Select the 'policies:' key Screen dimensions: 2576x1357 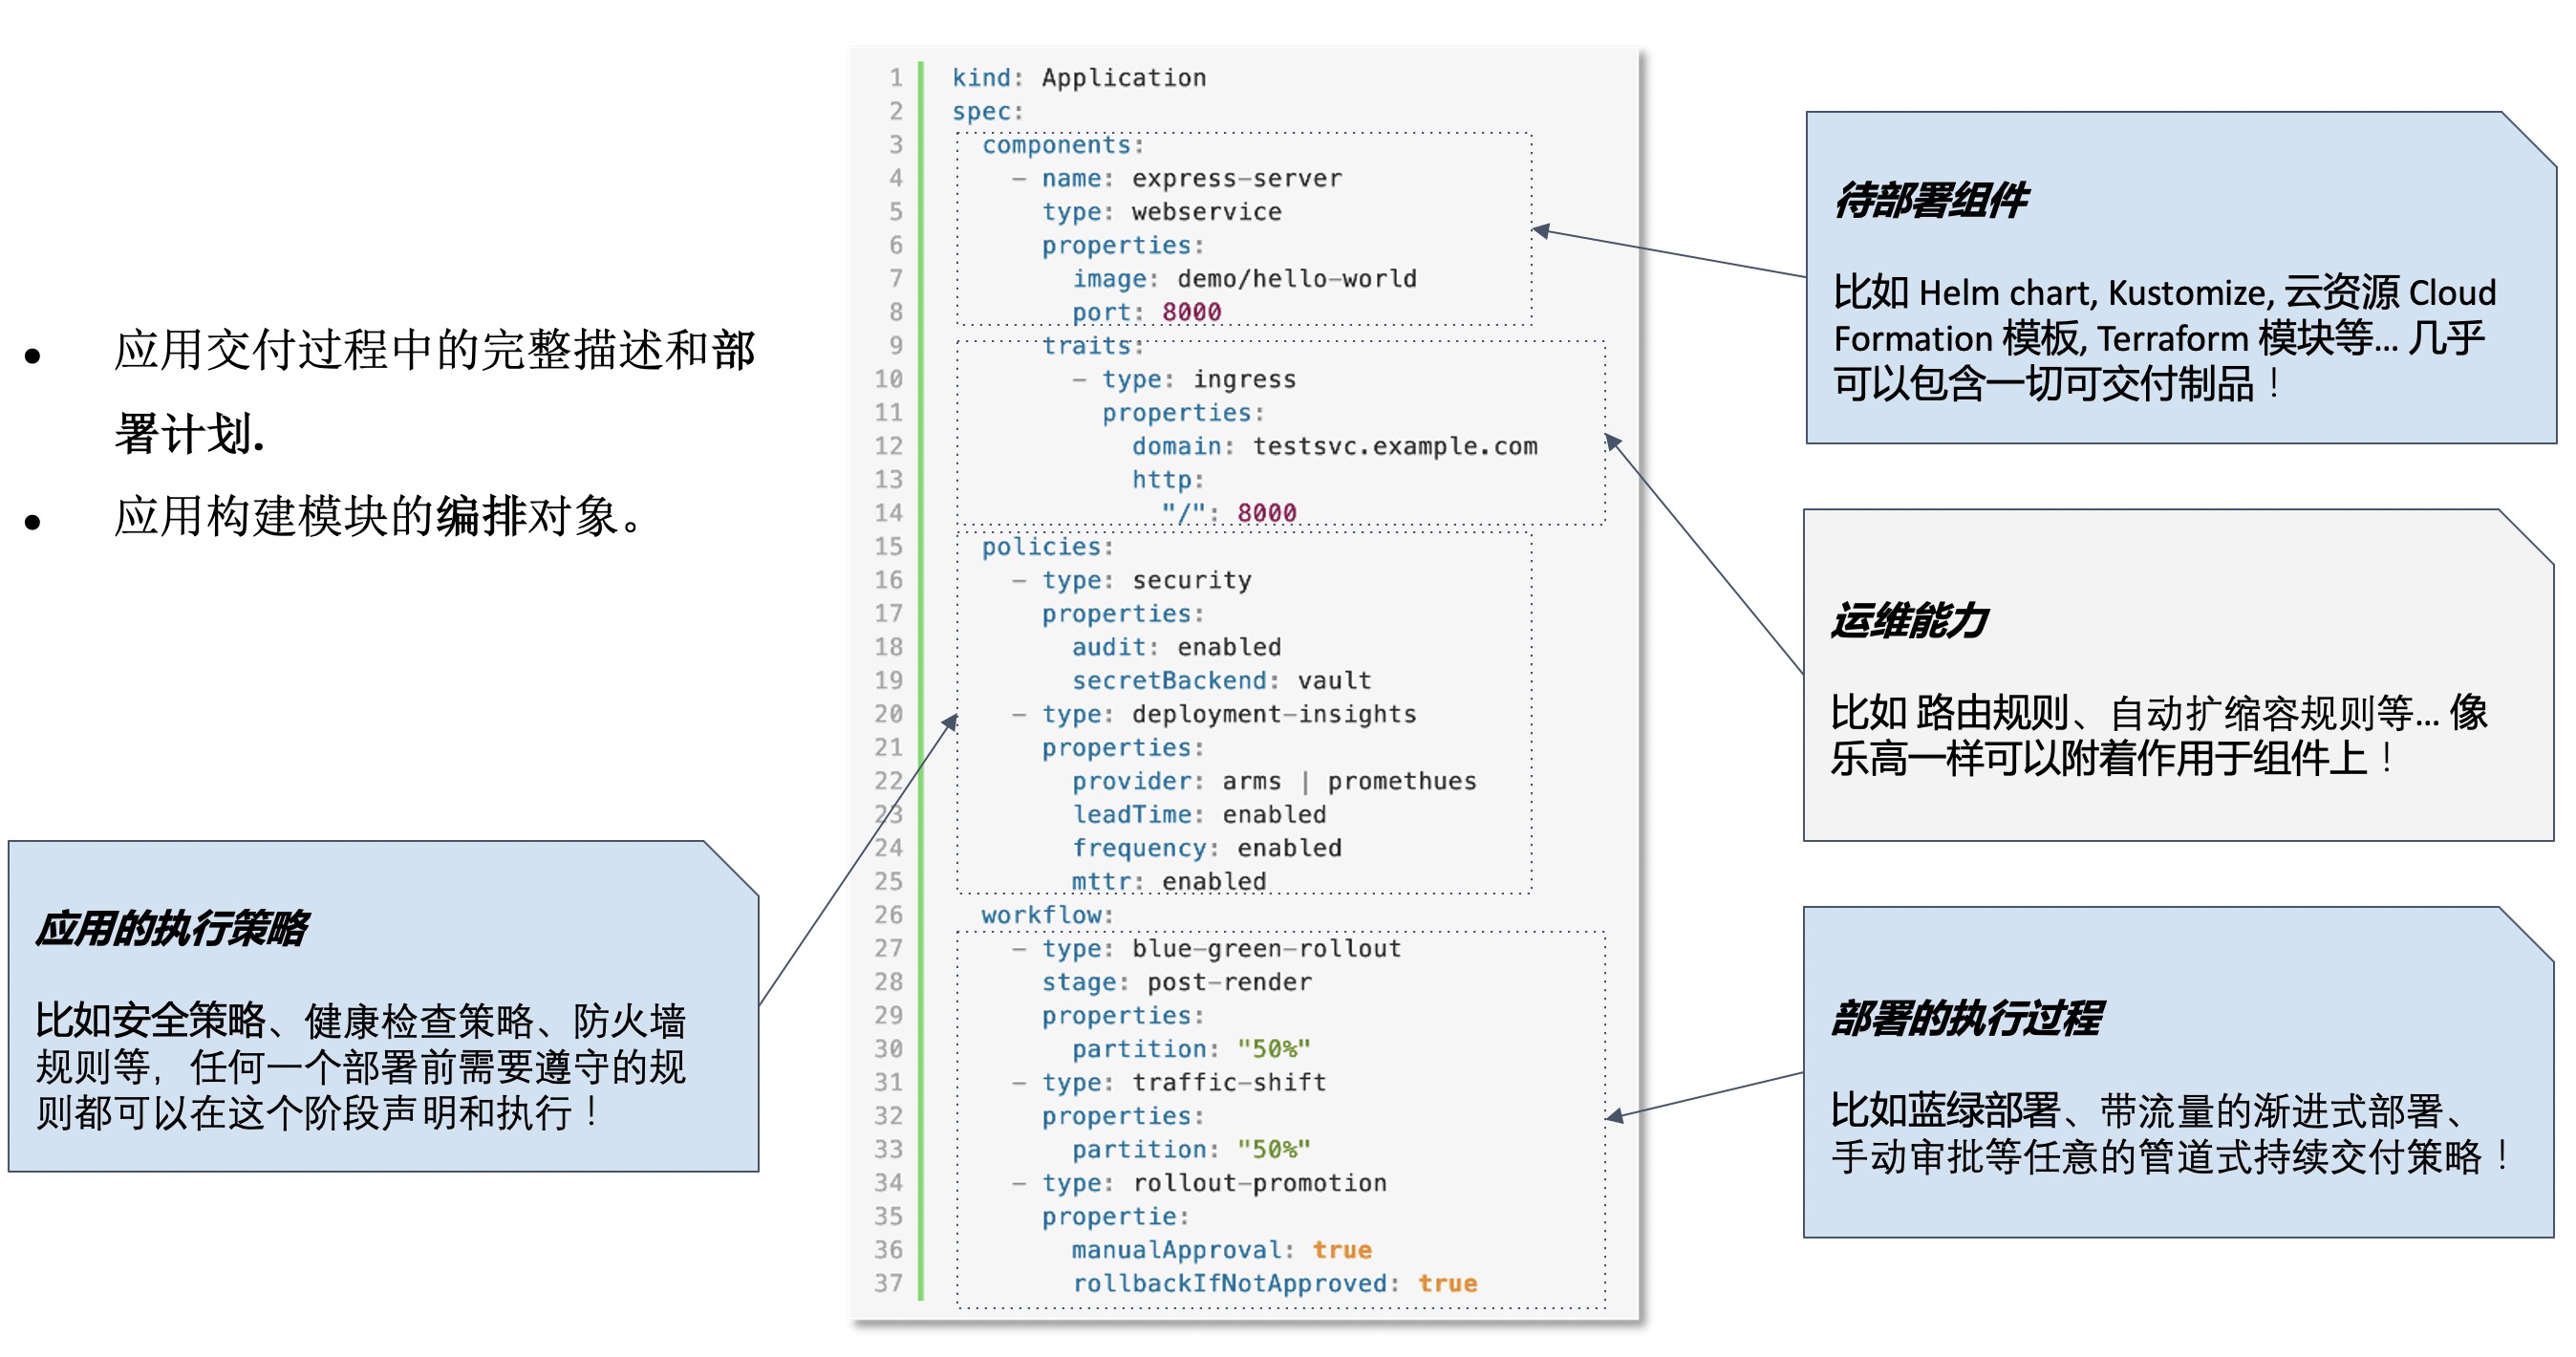point(1047,547)
